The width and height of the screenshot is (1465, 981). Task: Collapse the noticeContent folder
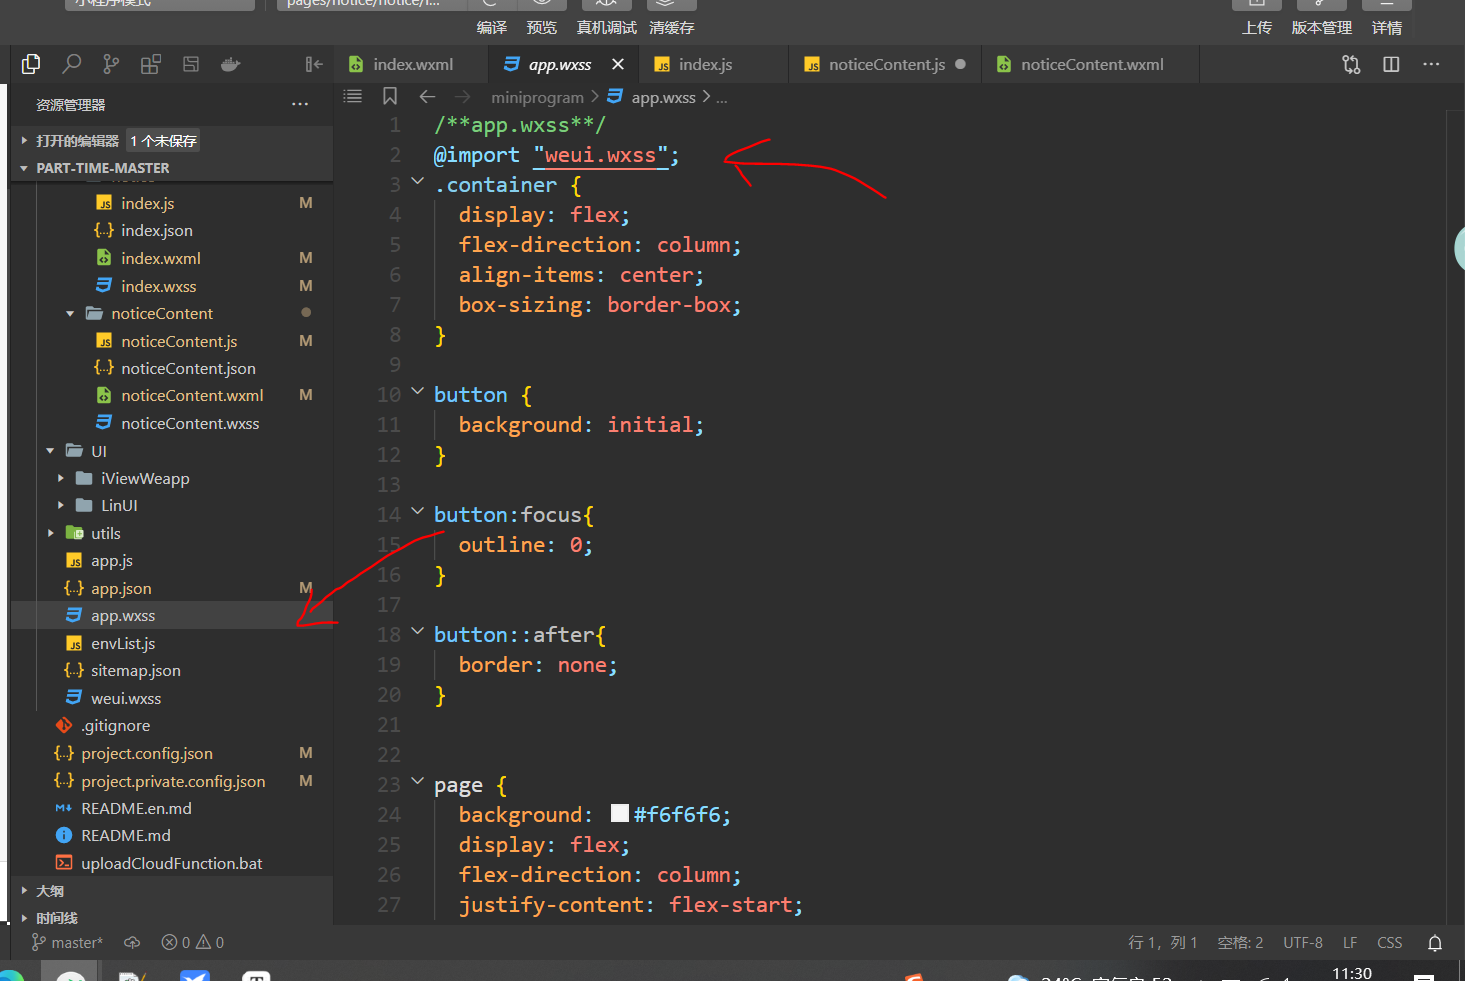70,313
